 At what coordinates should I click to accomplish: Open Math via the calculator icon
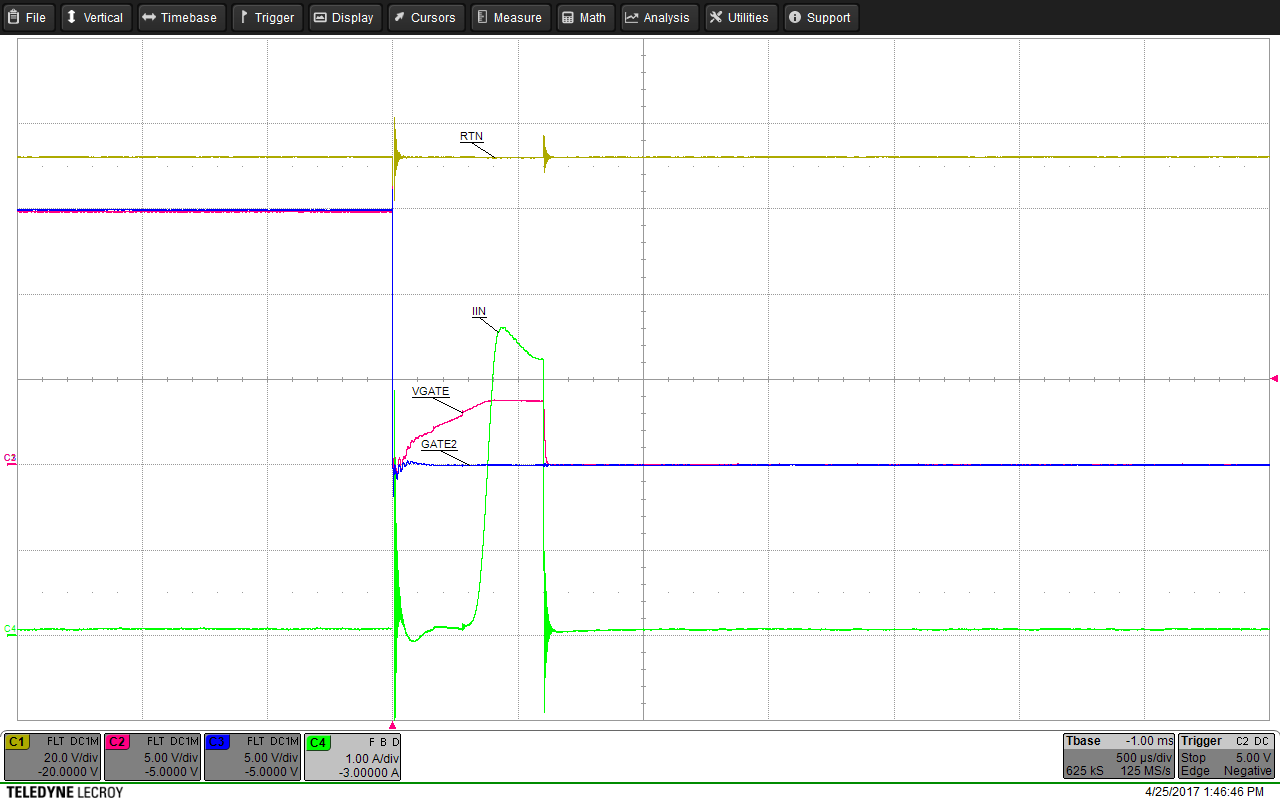pos(567,17)
